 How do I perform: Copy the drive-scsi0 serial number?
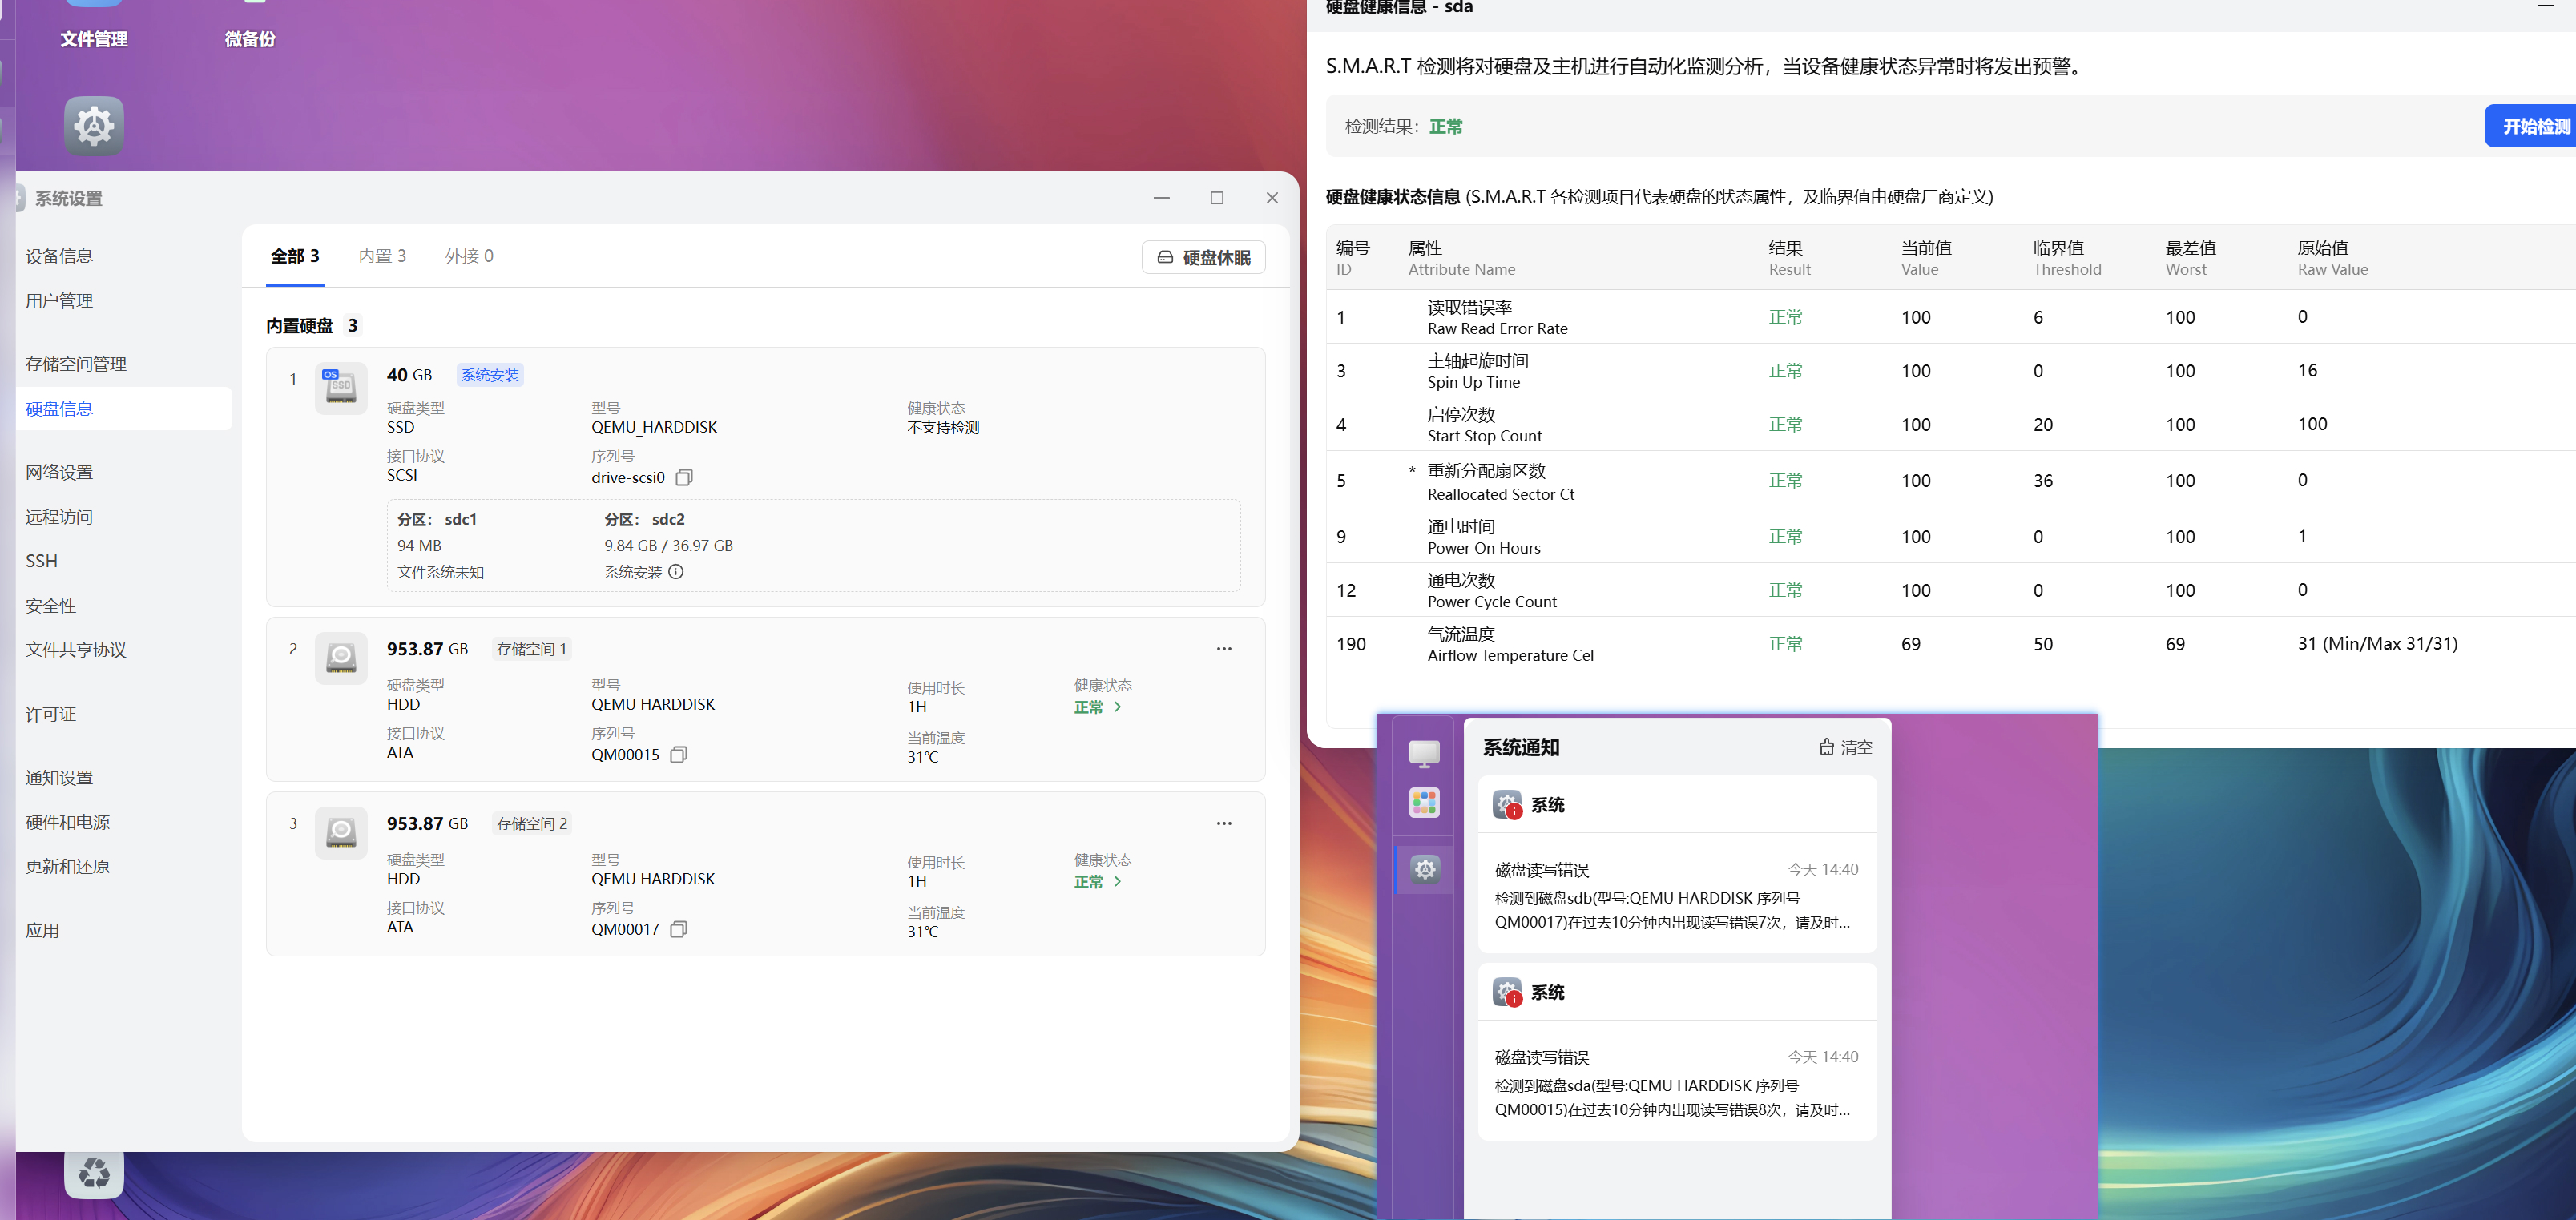[x=684, y=477]
